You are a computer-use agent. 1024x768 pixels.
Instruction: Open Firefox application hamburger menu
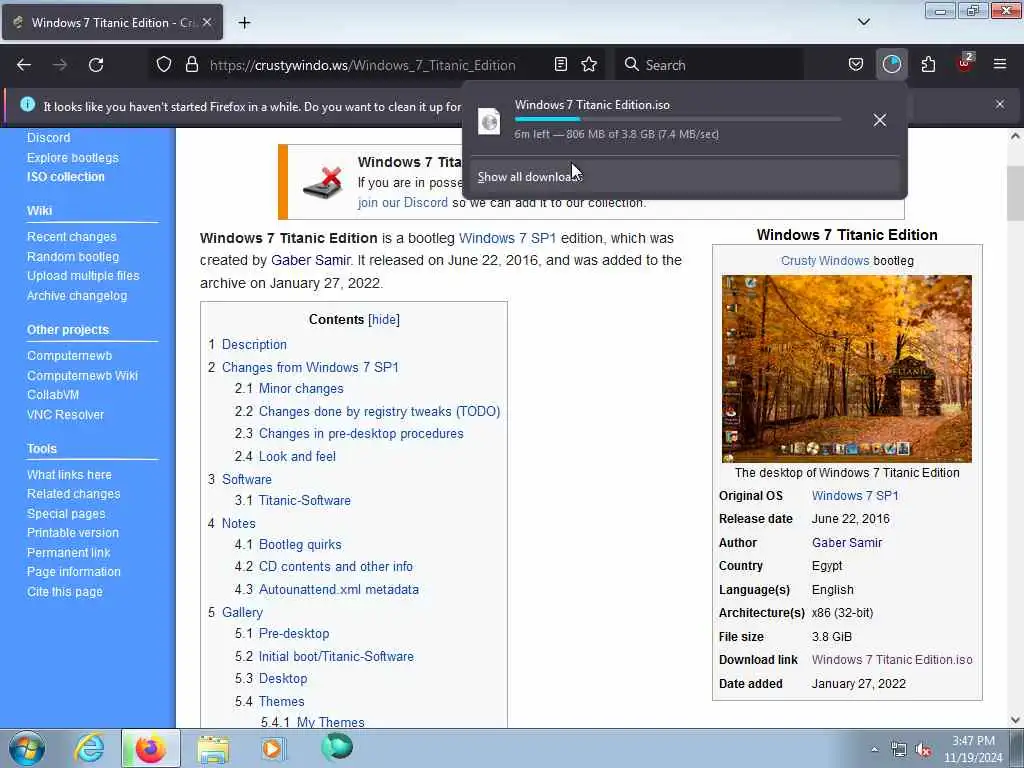[x=1000, y=64]
